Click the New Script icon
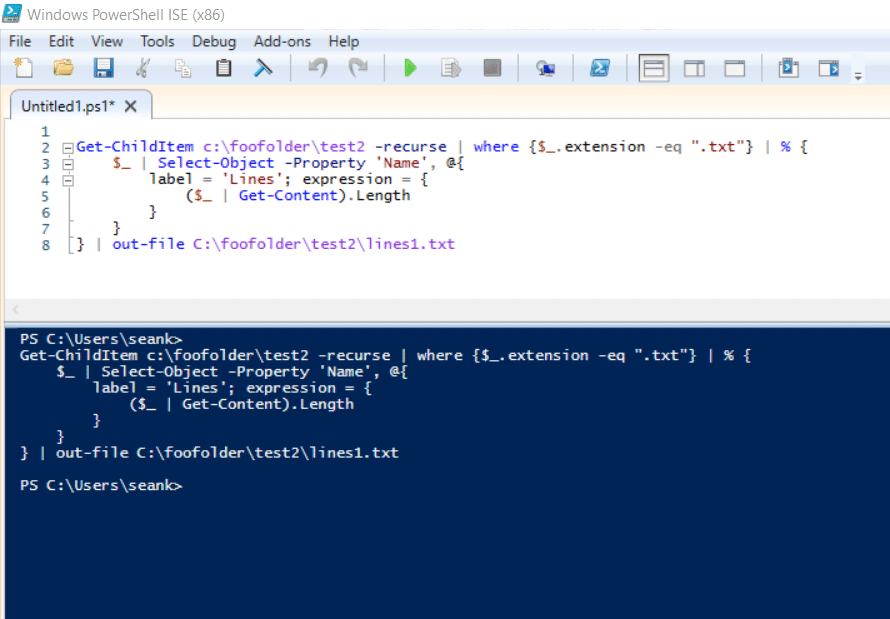The height and width of the screenshot is (619, 890). click(x=23, y=68)
